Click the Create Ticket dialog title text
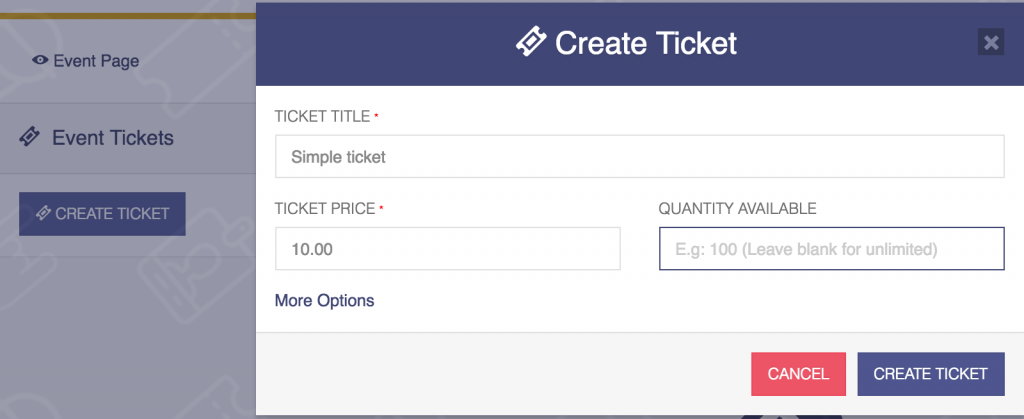Viewport: 1024px width, 419px height. coord(646,43)
